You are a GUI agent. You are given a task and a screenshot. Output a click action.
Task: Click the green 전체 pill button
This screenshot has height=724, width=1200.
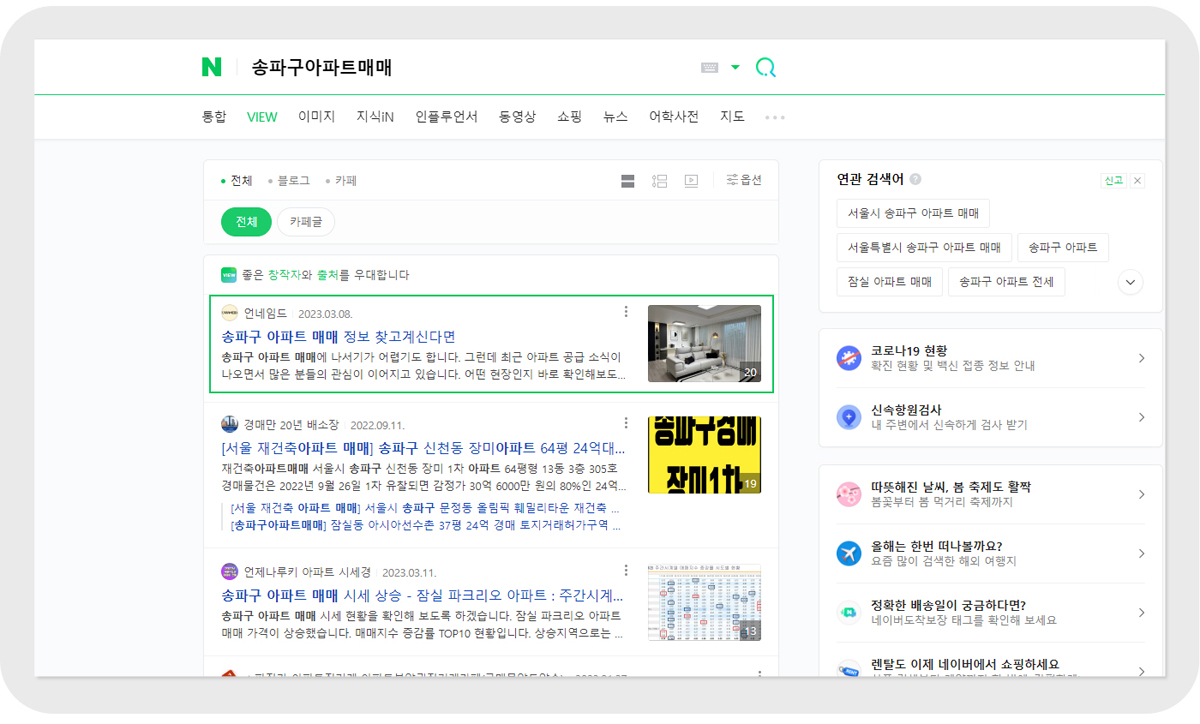click(246, 222)
